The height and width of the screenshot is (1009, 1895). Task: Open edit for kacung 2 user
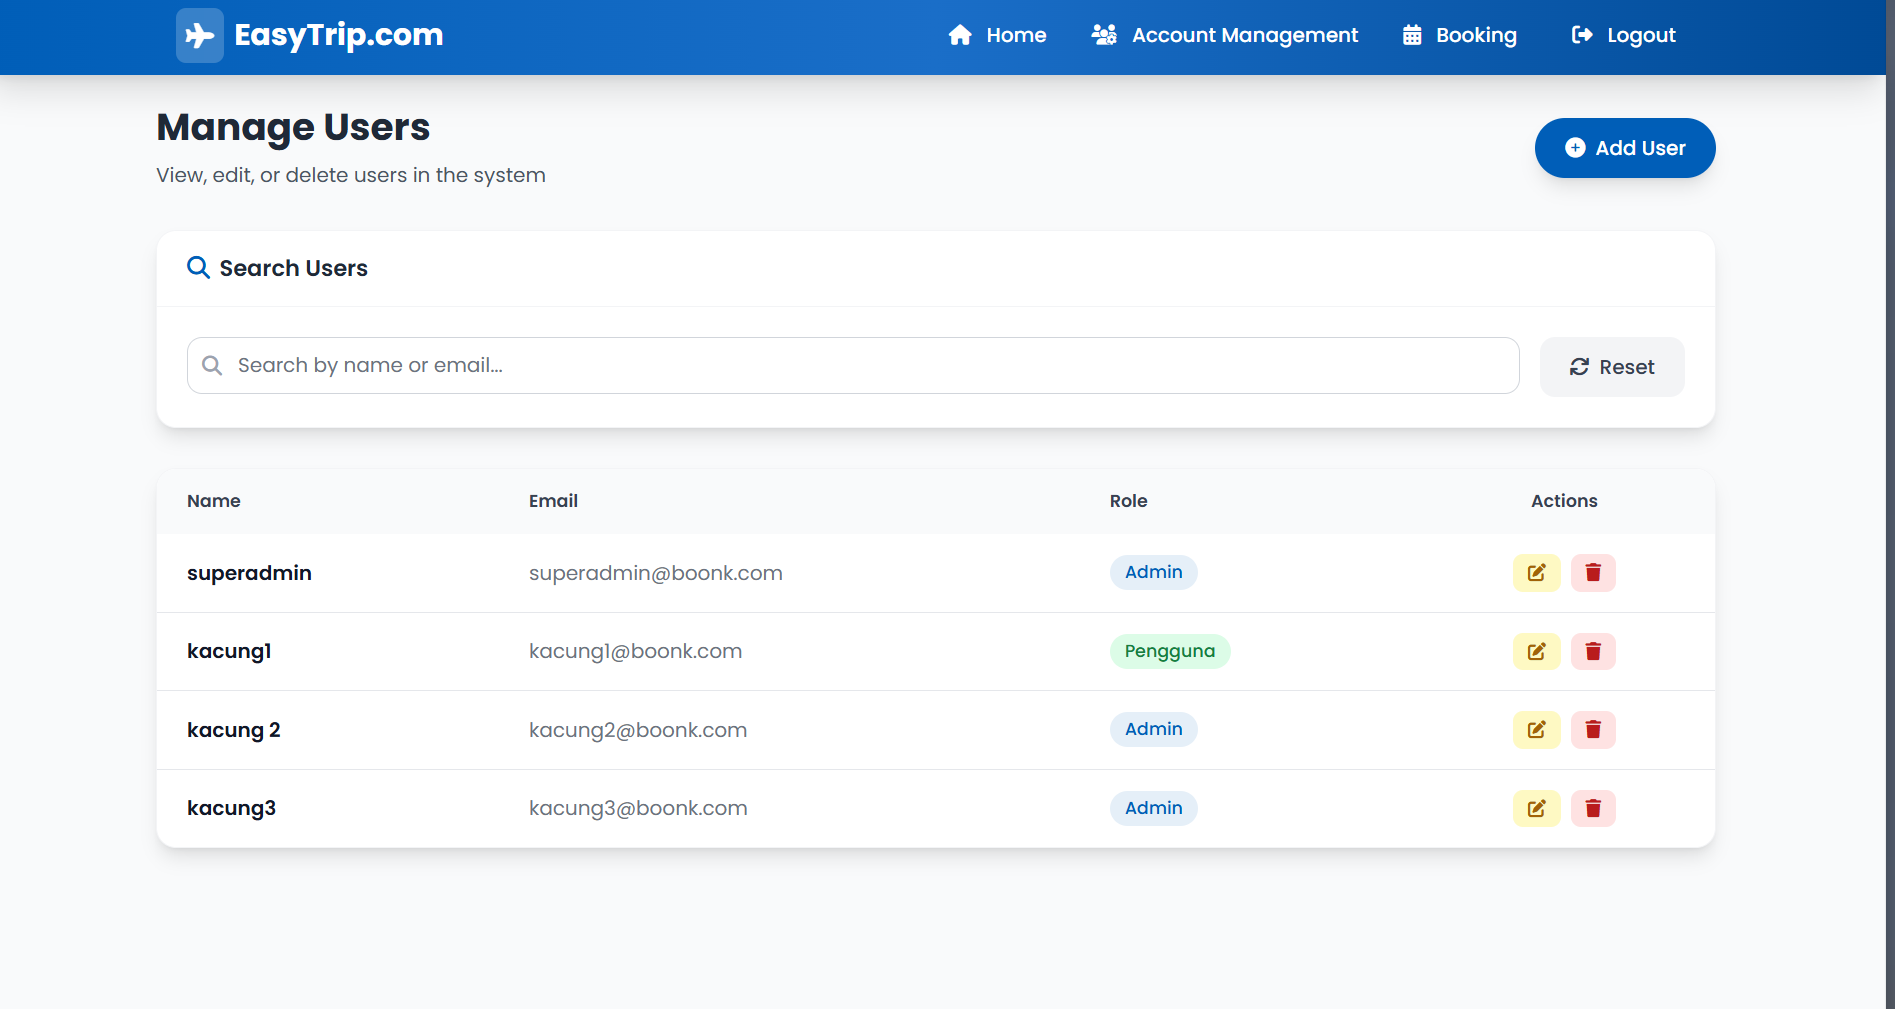coord(1536,730)
